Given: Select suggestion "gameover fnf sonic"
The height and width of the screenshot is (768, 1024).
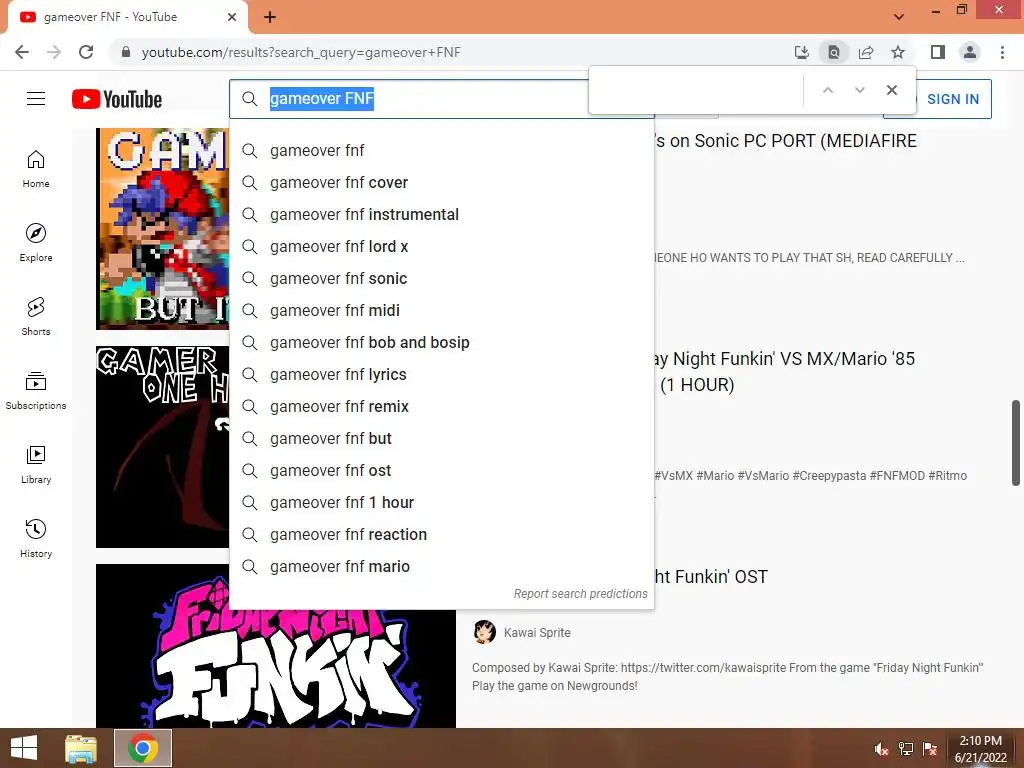Looking at the screenshot, I should pyautogui.click(x=441, y=278).
